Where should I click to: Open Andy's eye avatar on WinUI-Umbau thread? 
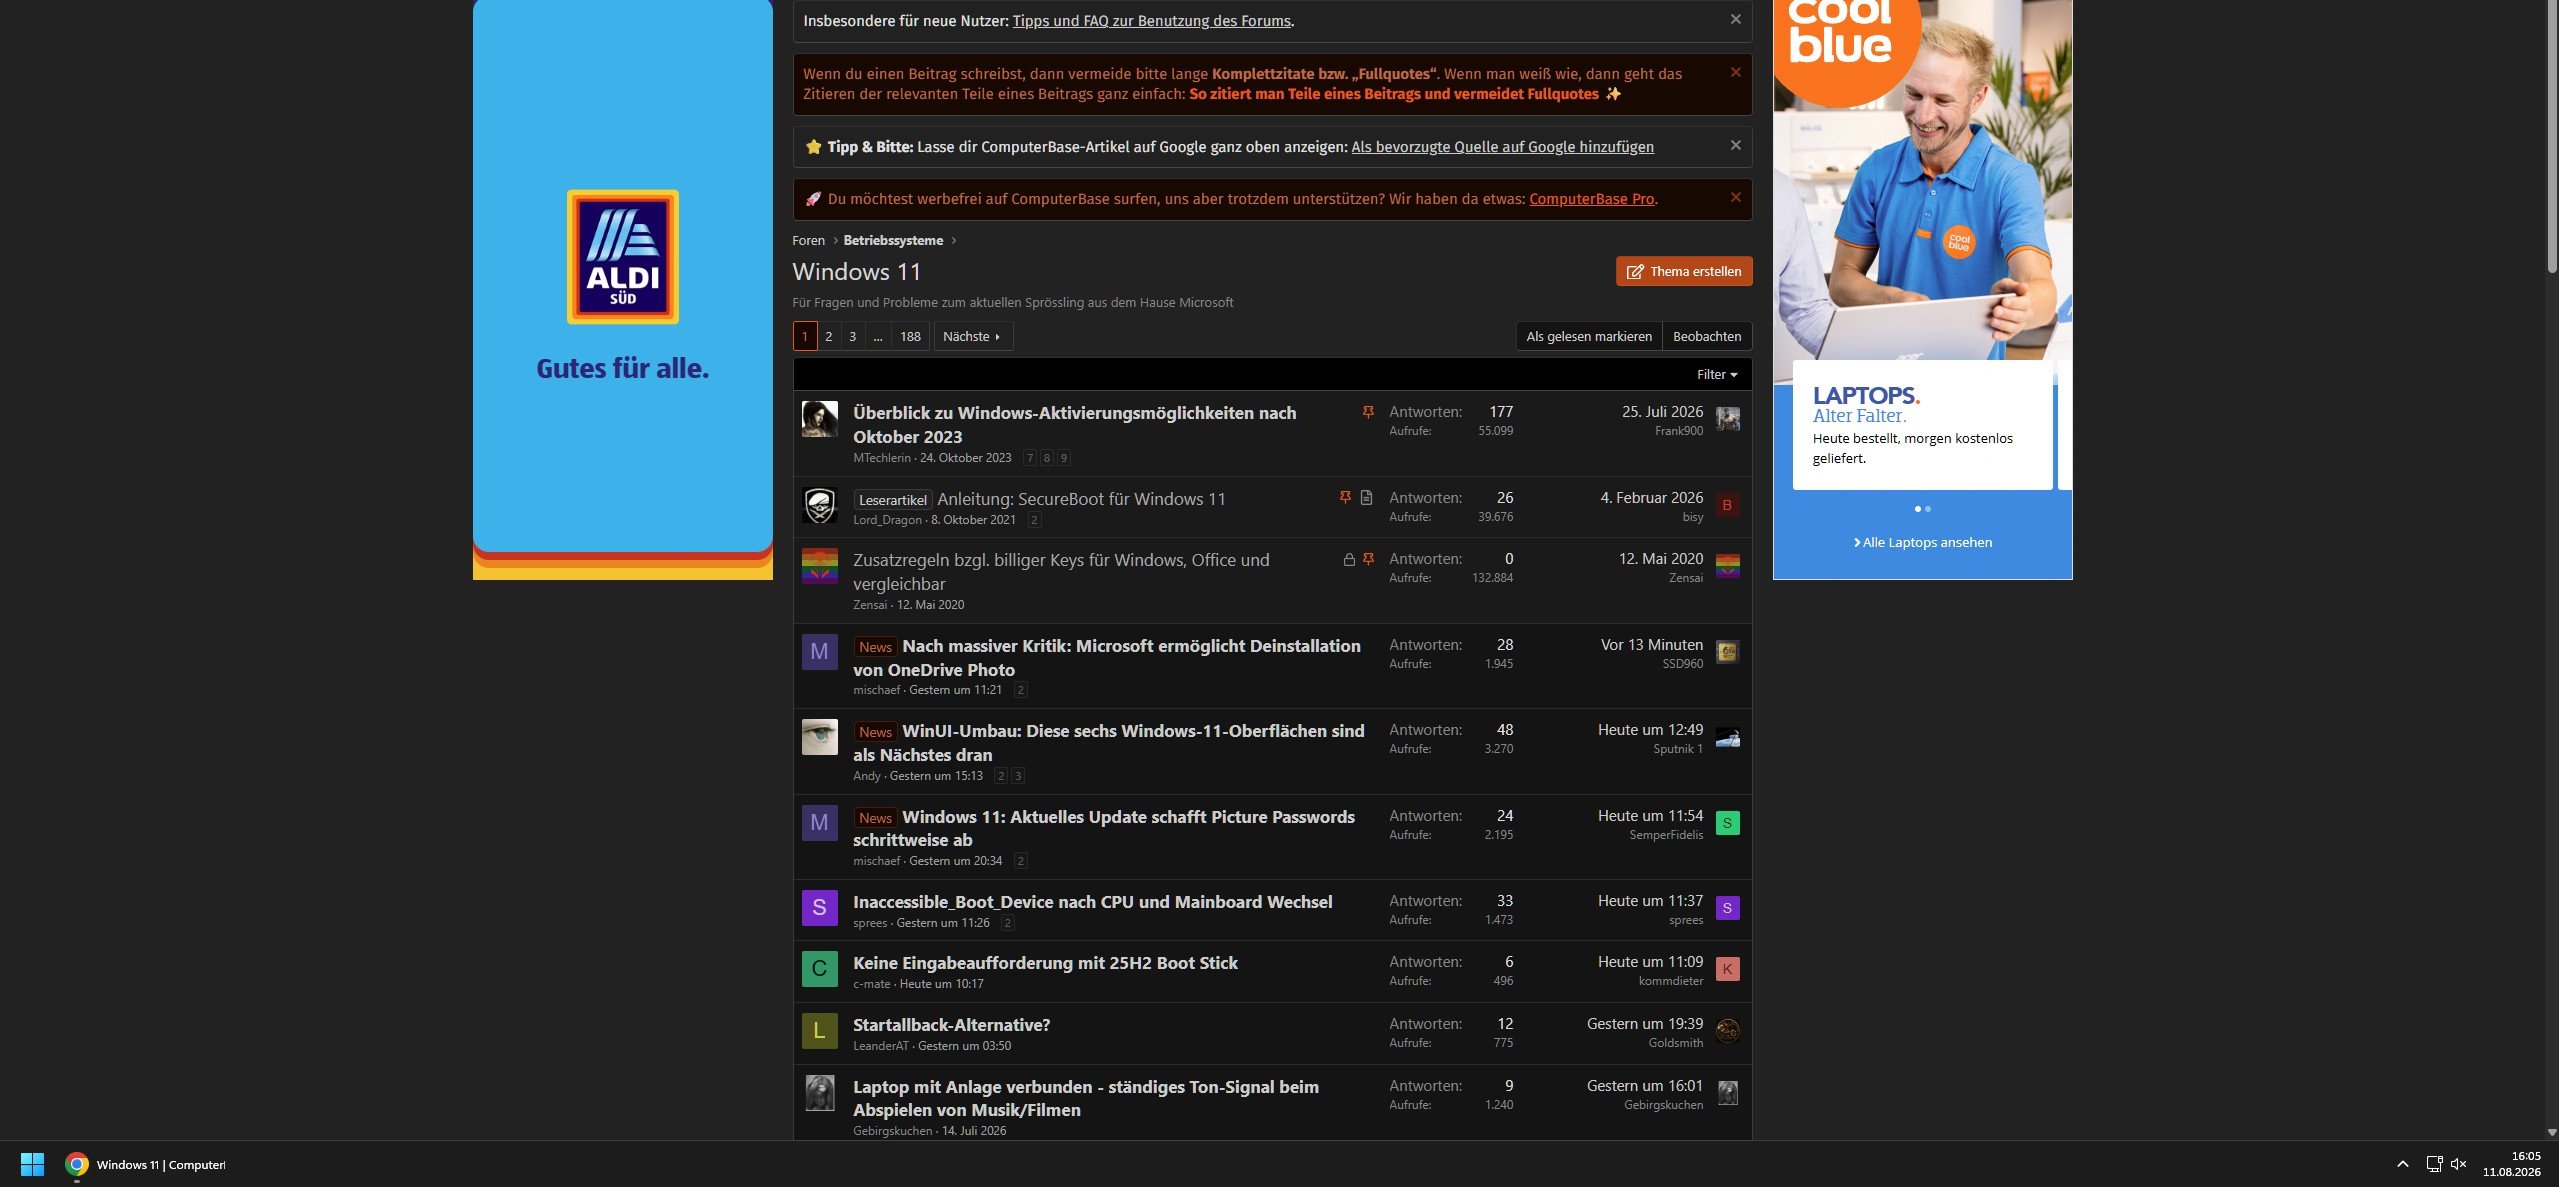(819, 737)
